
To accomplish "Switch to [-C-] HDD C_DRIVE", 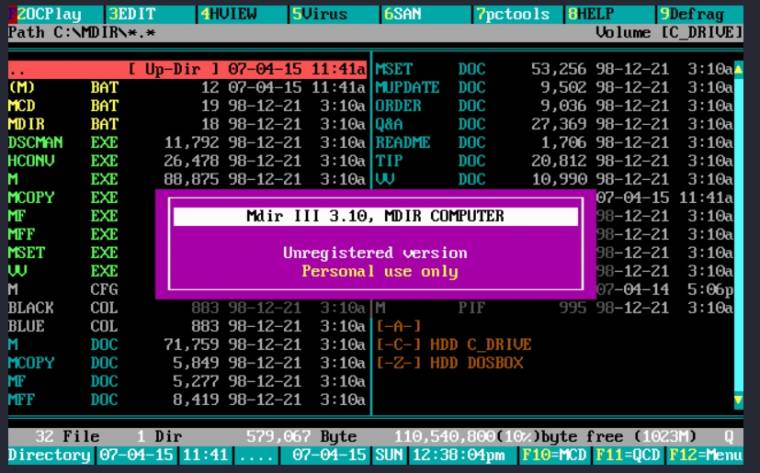I will [454, 344].
